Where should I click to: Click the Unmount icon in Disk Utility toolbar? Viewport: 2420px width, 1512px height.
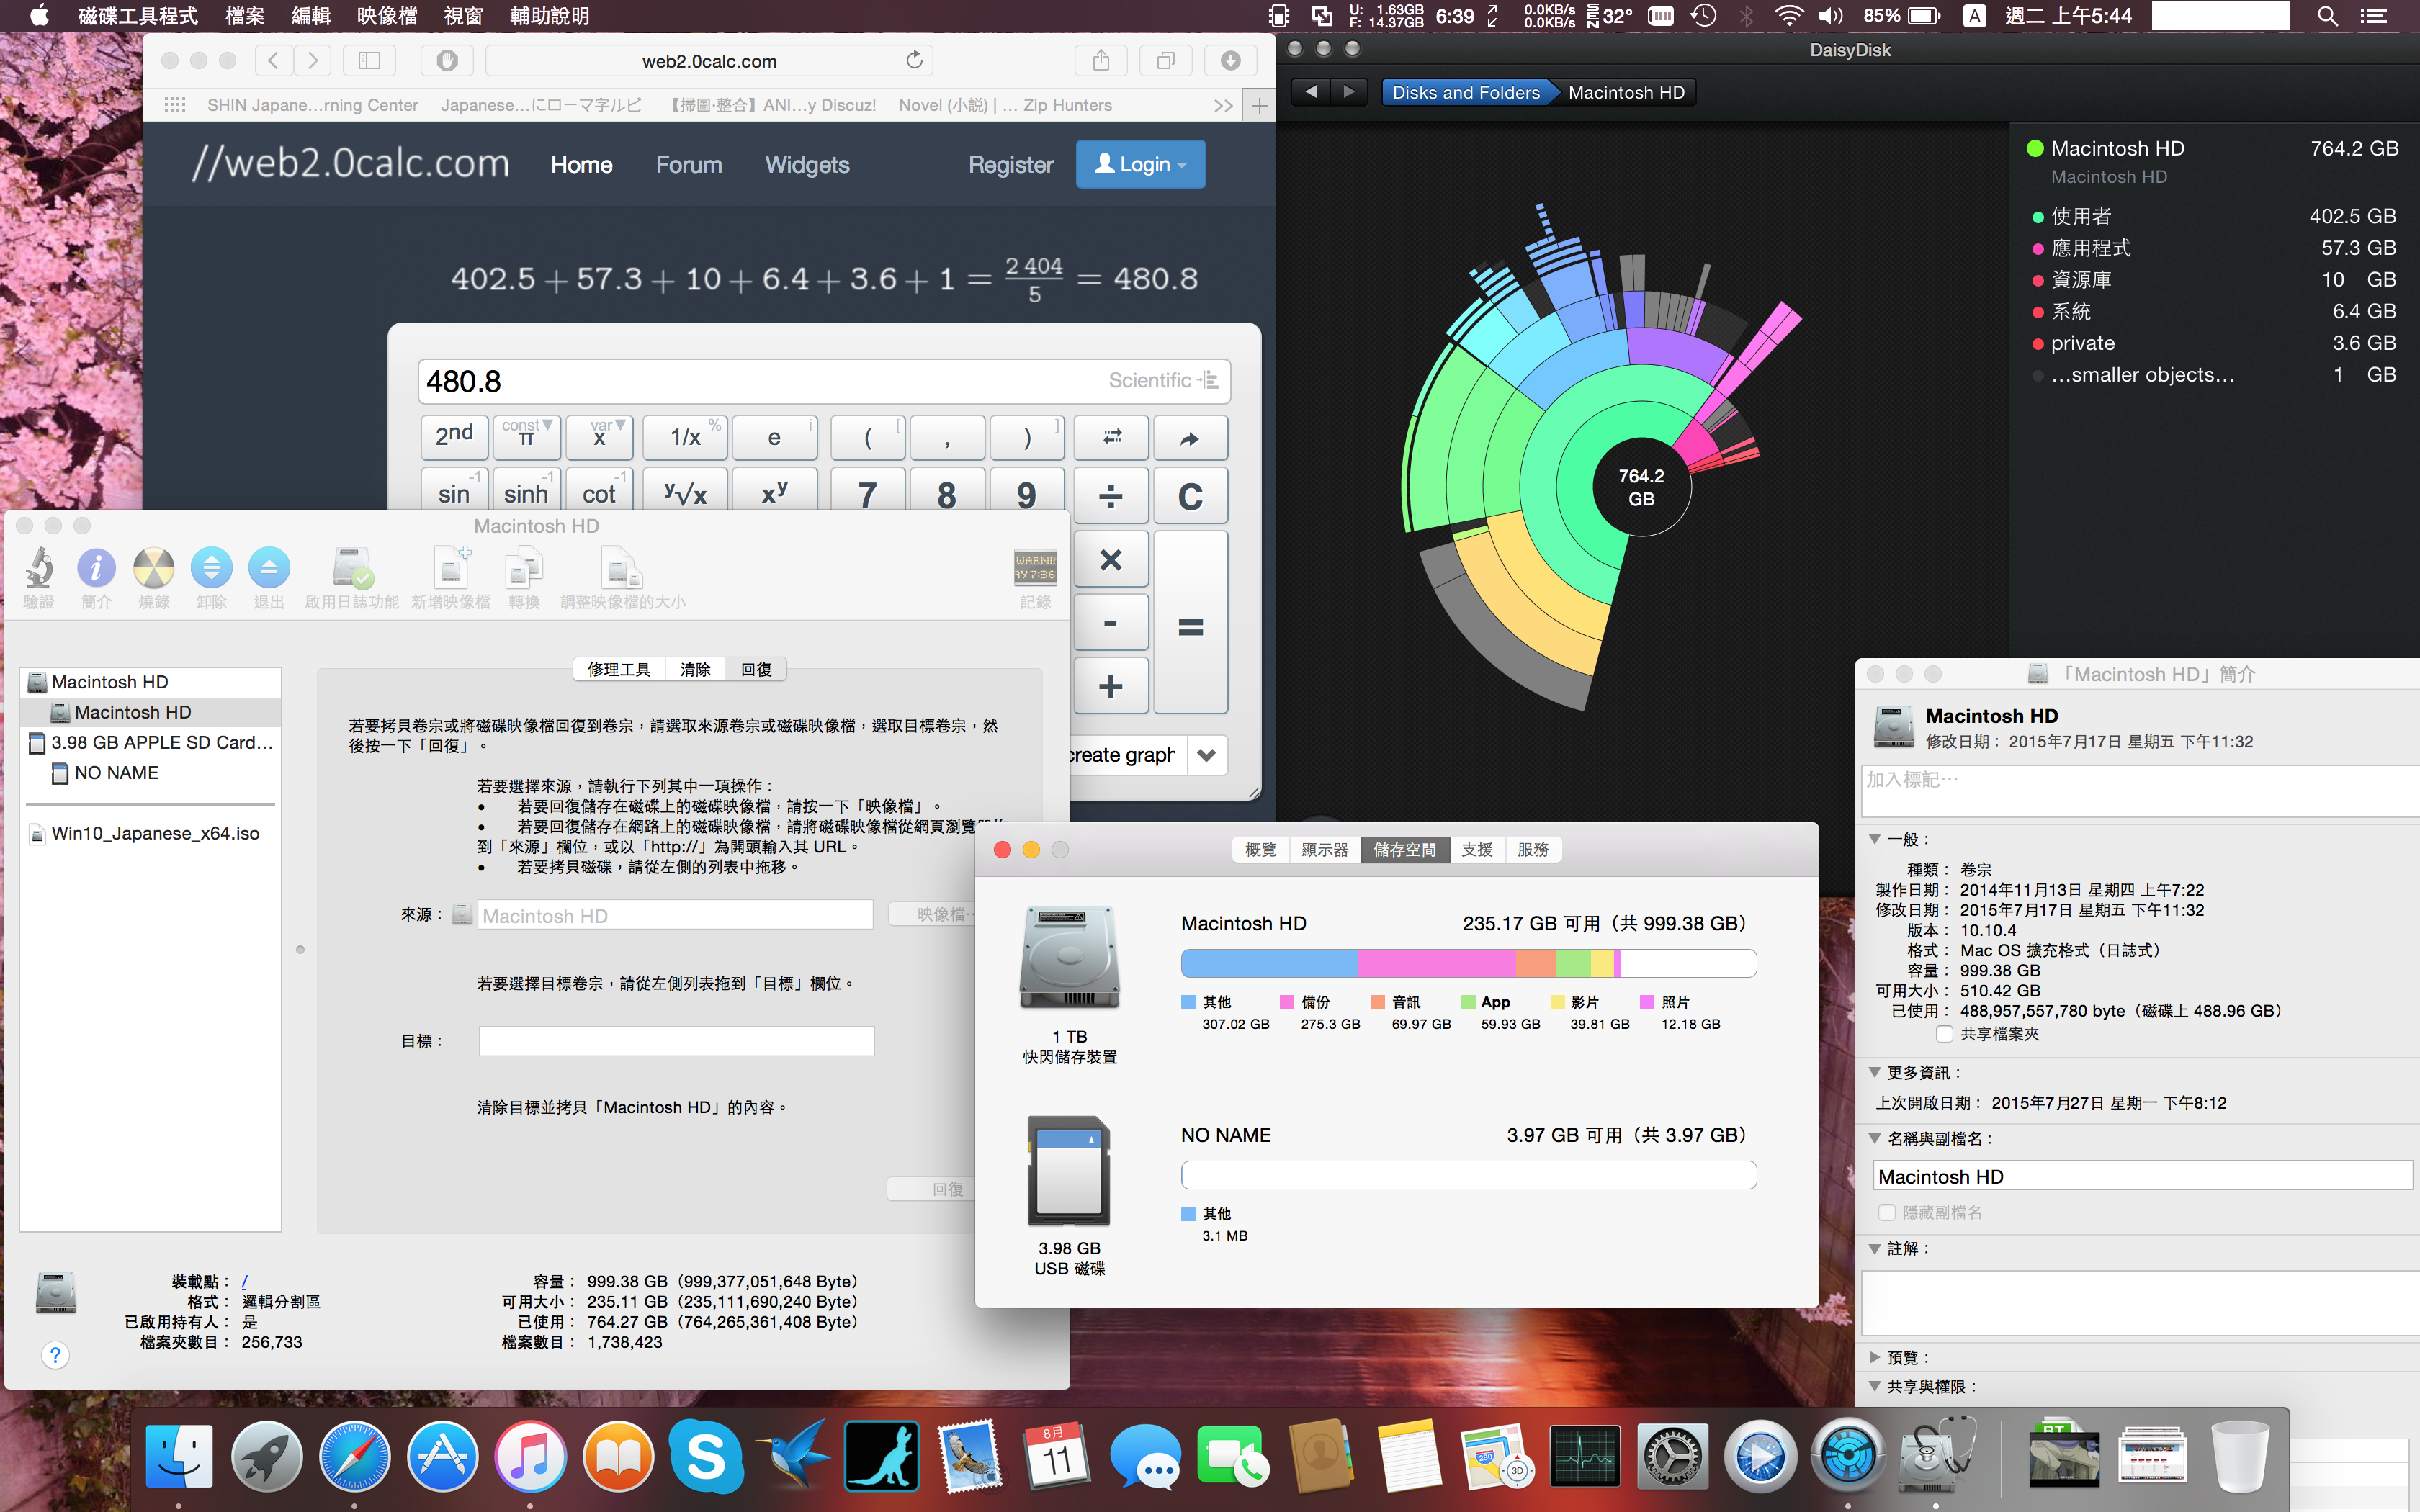[x=211, y=568]
